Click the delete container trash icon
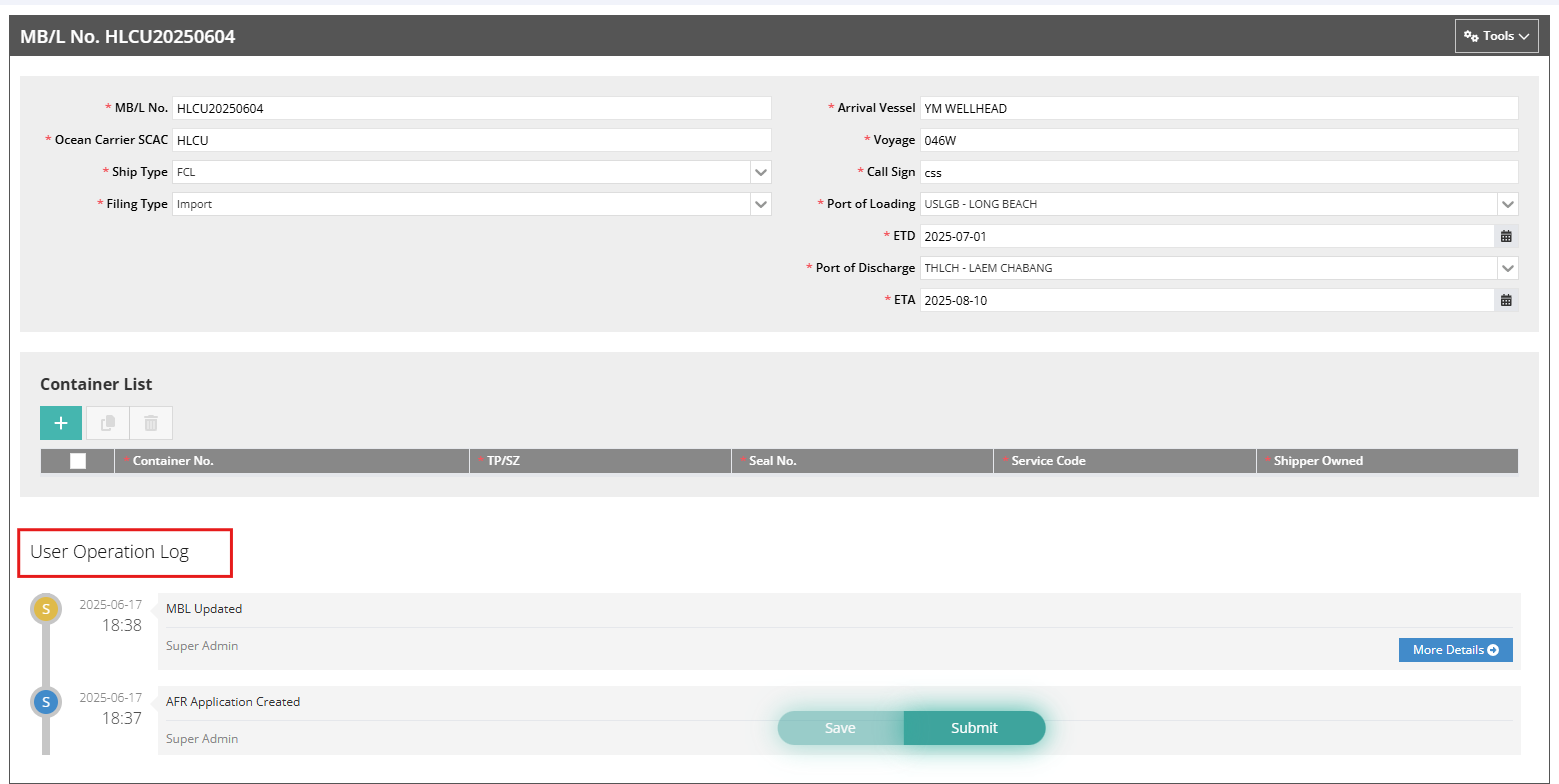 pyautogui.click(x=151, y=423)
